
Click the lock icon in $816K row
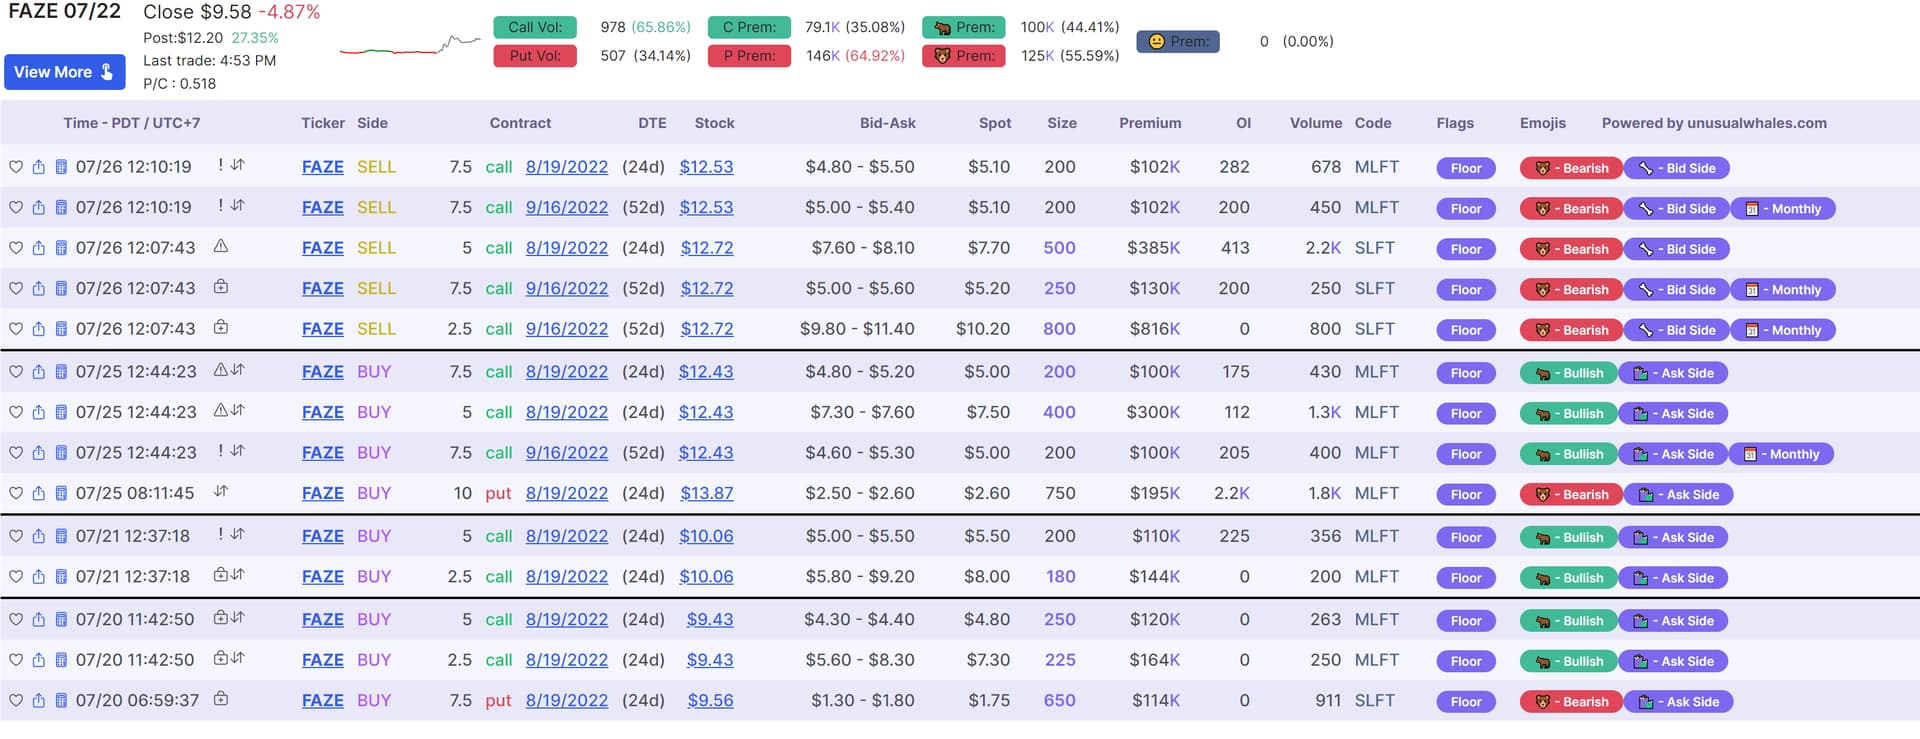coord(221,327)
